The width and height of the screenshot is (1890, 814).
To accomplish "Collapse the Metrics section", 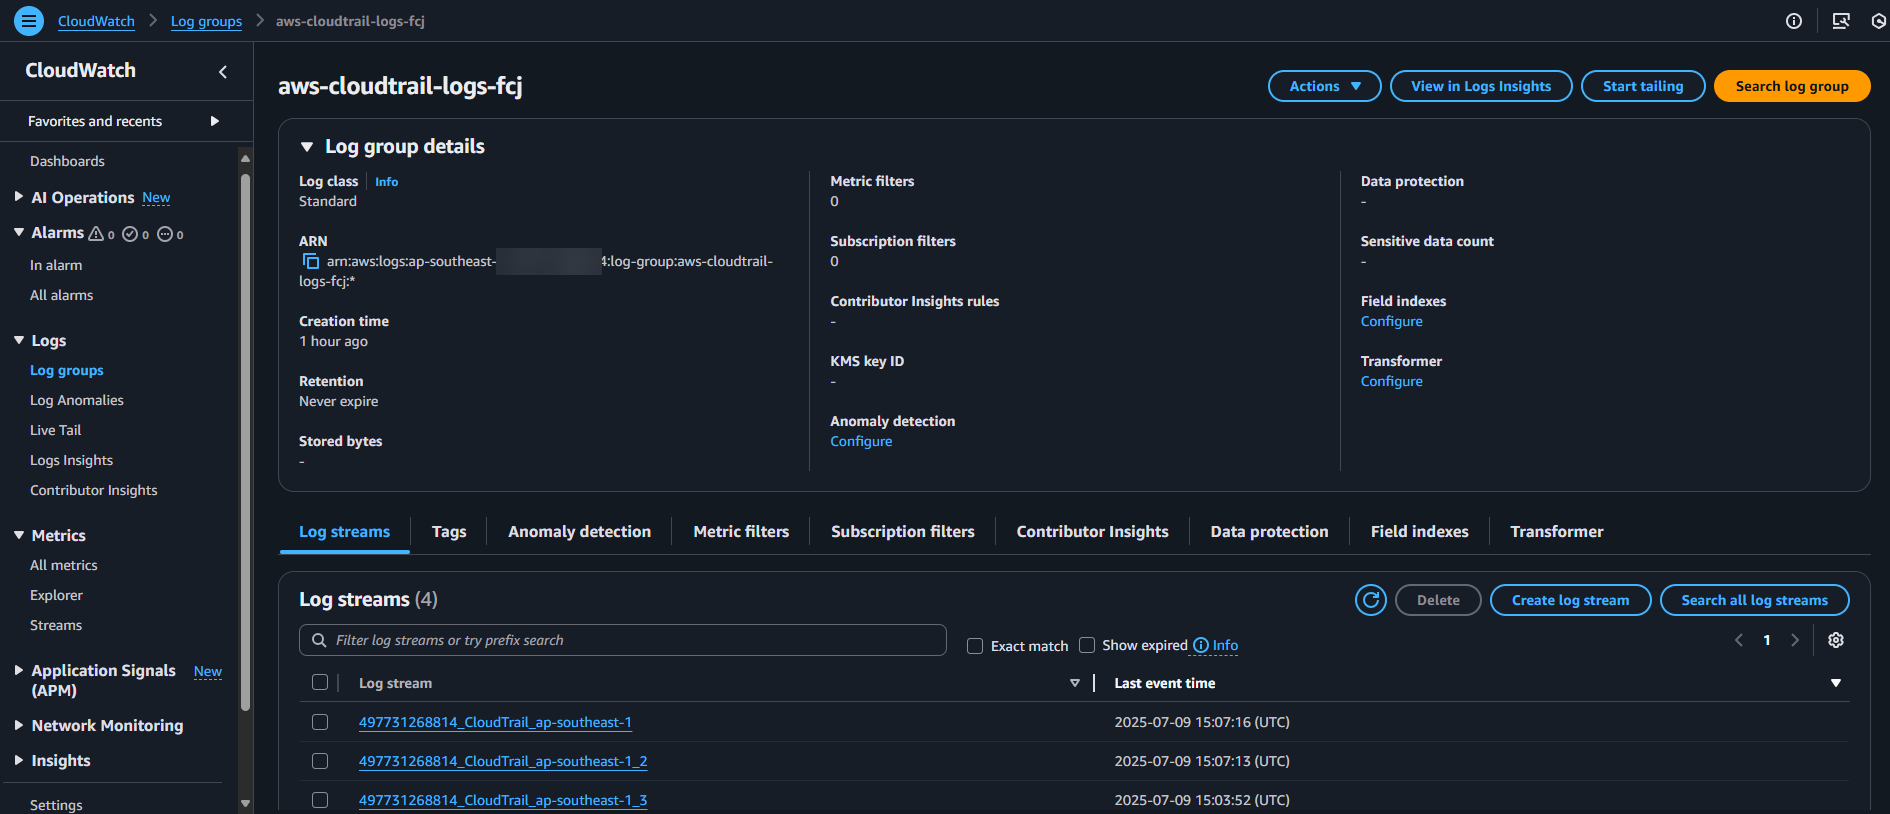I will 19,535.
